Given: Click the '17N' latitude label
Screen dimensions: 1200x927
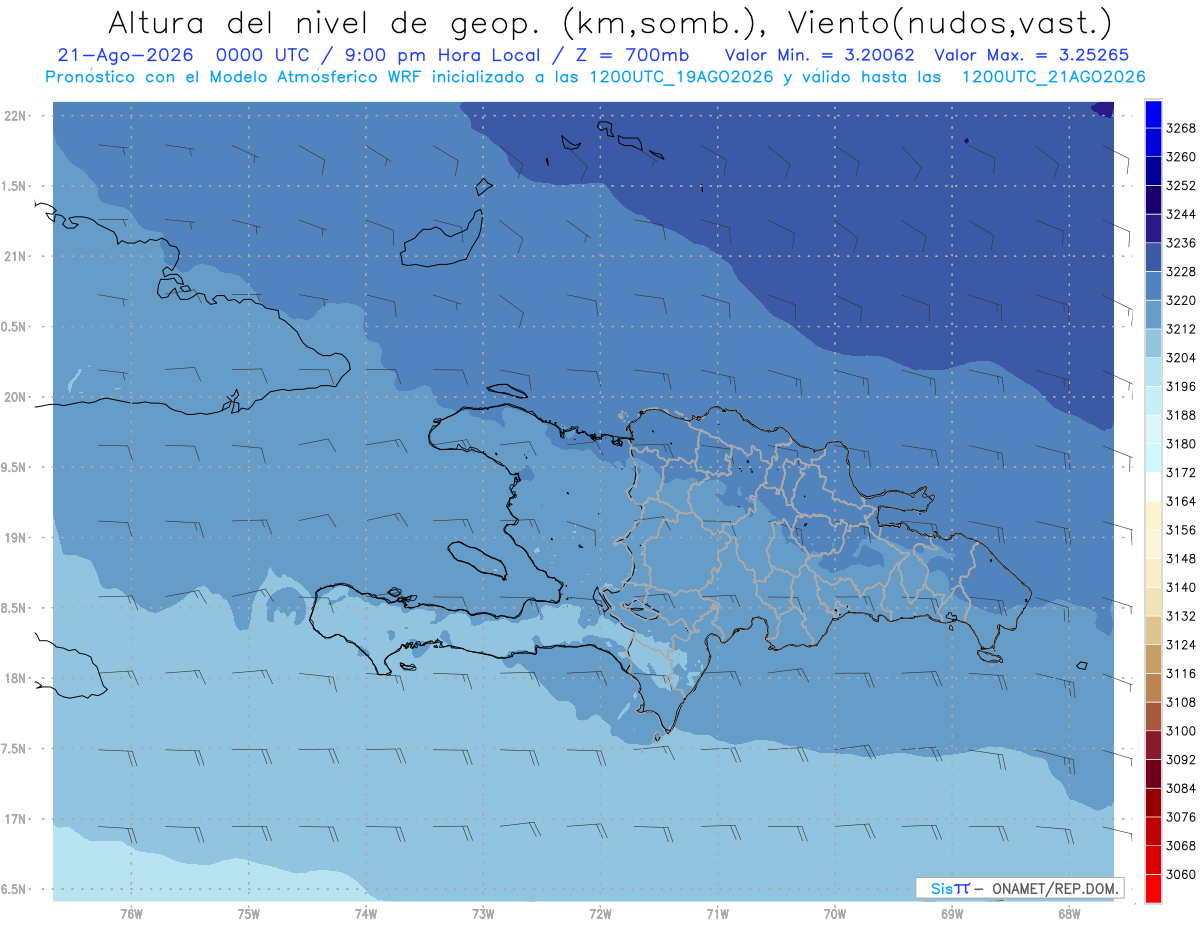Looking at the screenshot, I should click(x=15, y=819).
